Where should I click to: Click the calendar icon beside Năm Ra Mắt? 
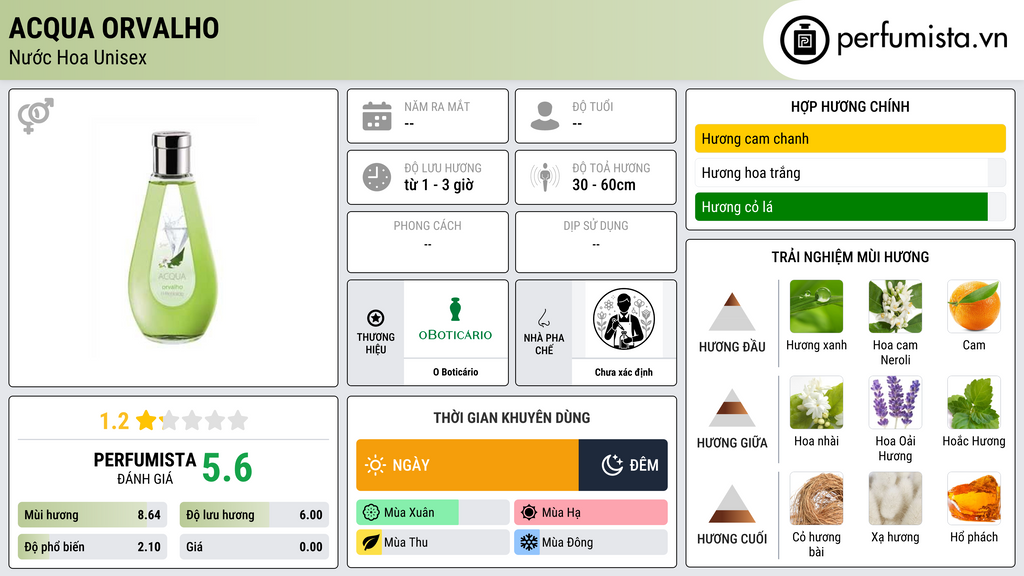(377, 116)
